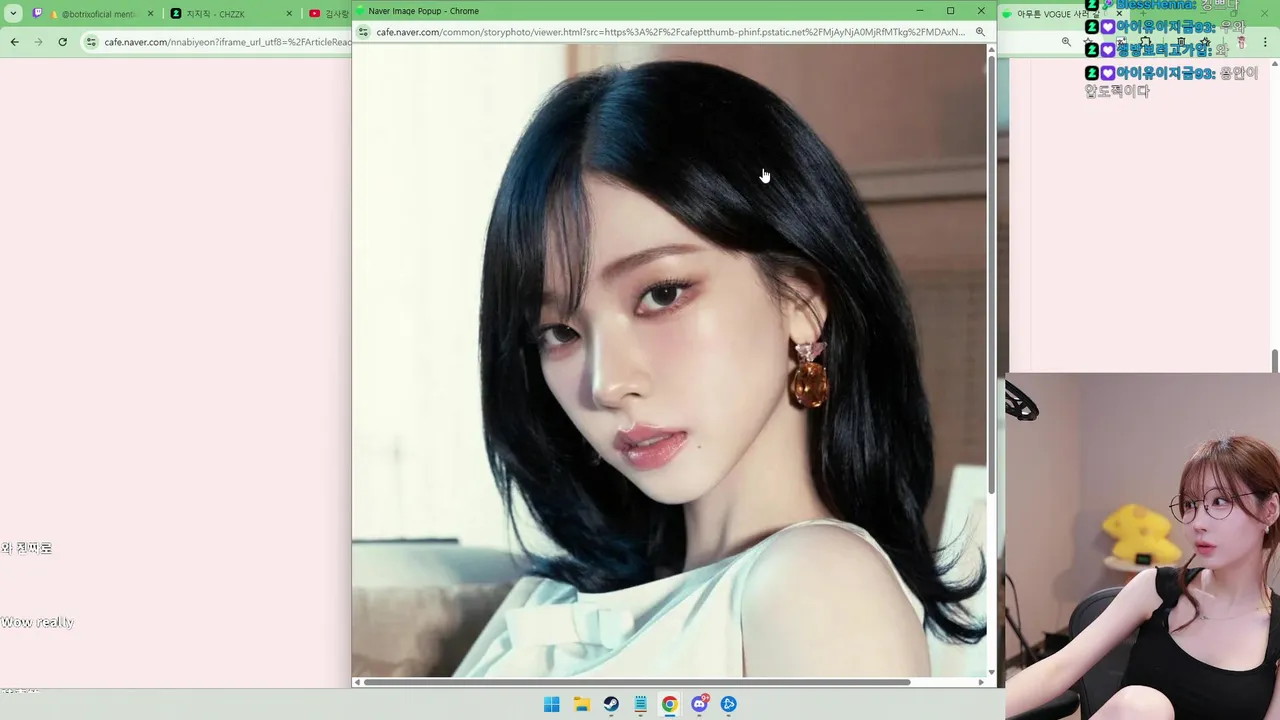1280x720 pixels.
Task: Open the blue app icon after Discord
Action: 729,704
